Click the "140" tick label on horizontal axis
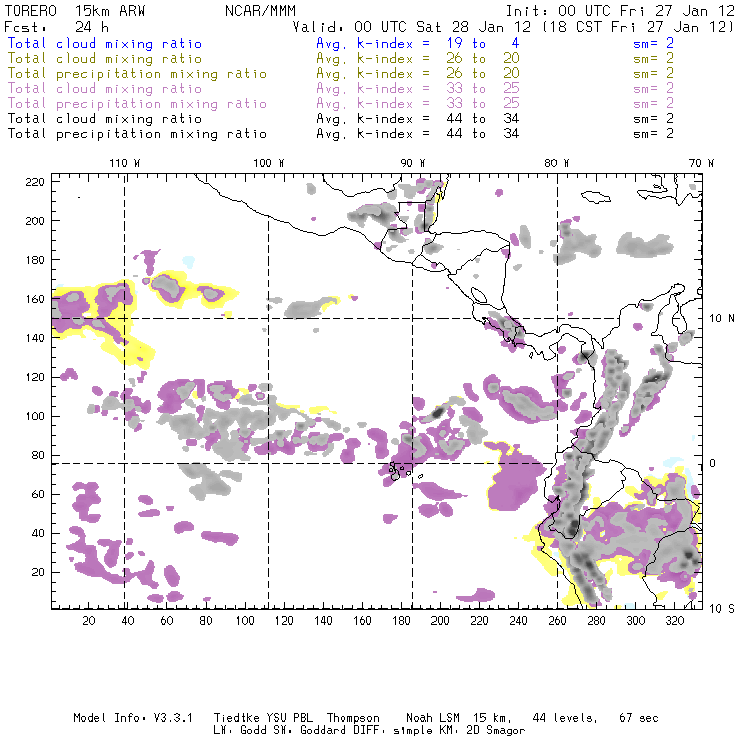740x740 pixels. [x=323, y=621]
